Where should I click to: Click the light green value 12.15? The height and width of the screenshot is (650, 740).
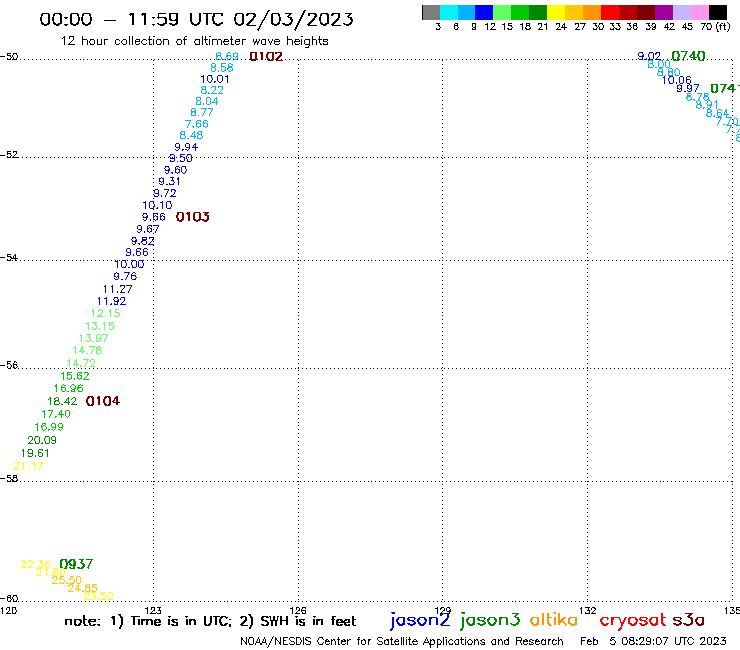coord(106,313)
